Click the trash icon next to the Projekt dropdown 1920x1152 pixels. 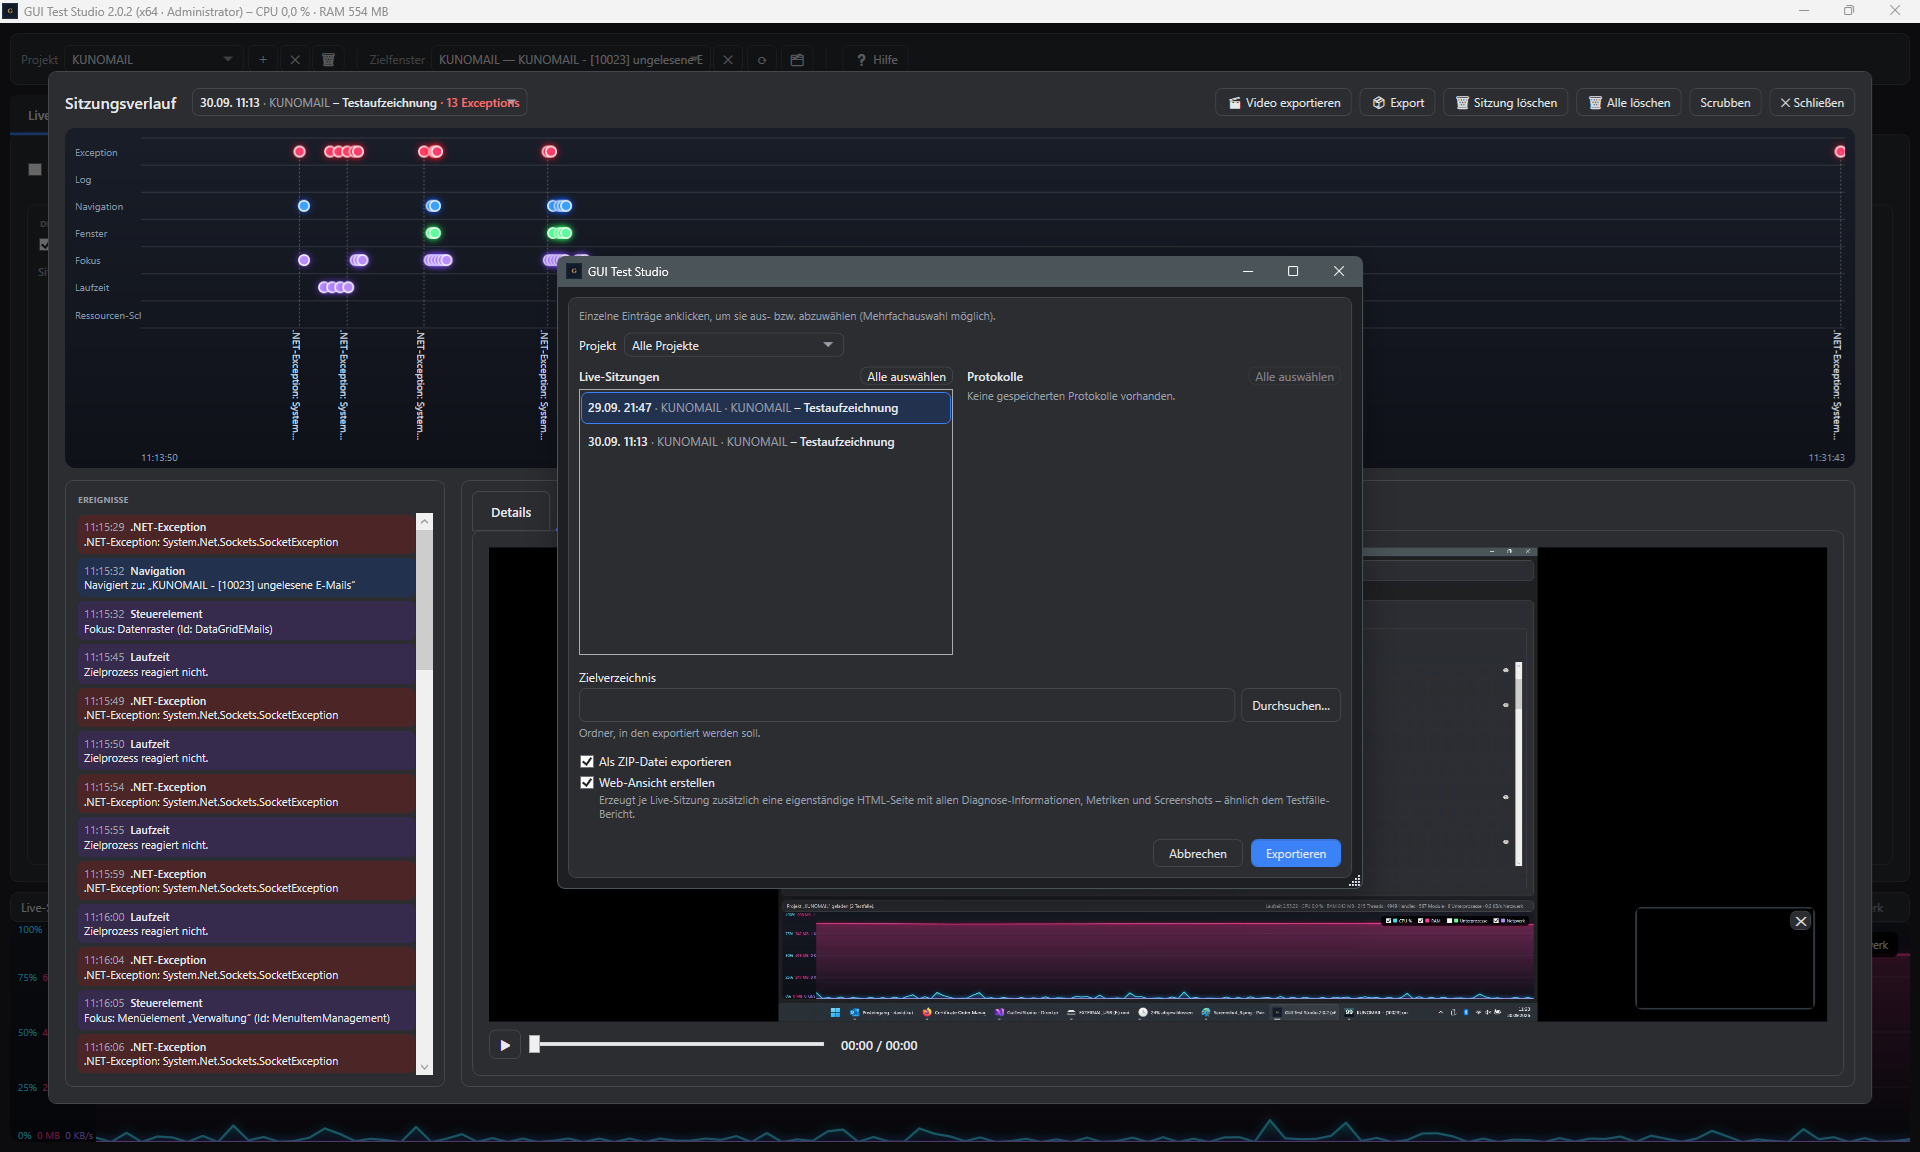pos(328,60)
